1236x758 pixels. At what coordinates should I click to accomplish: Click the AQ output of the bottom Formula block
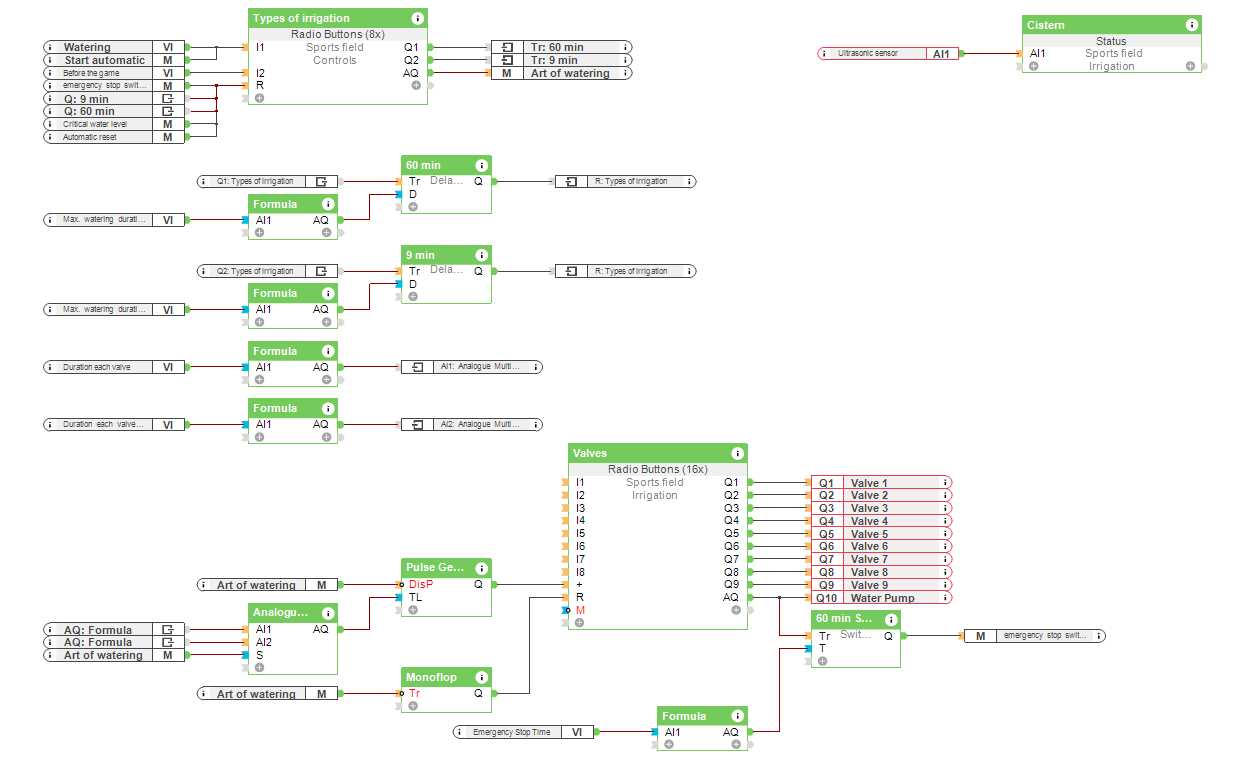click(733, 731)
